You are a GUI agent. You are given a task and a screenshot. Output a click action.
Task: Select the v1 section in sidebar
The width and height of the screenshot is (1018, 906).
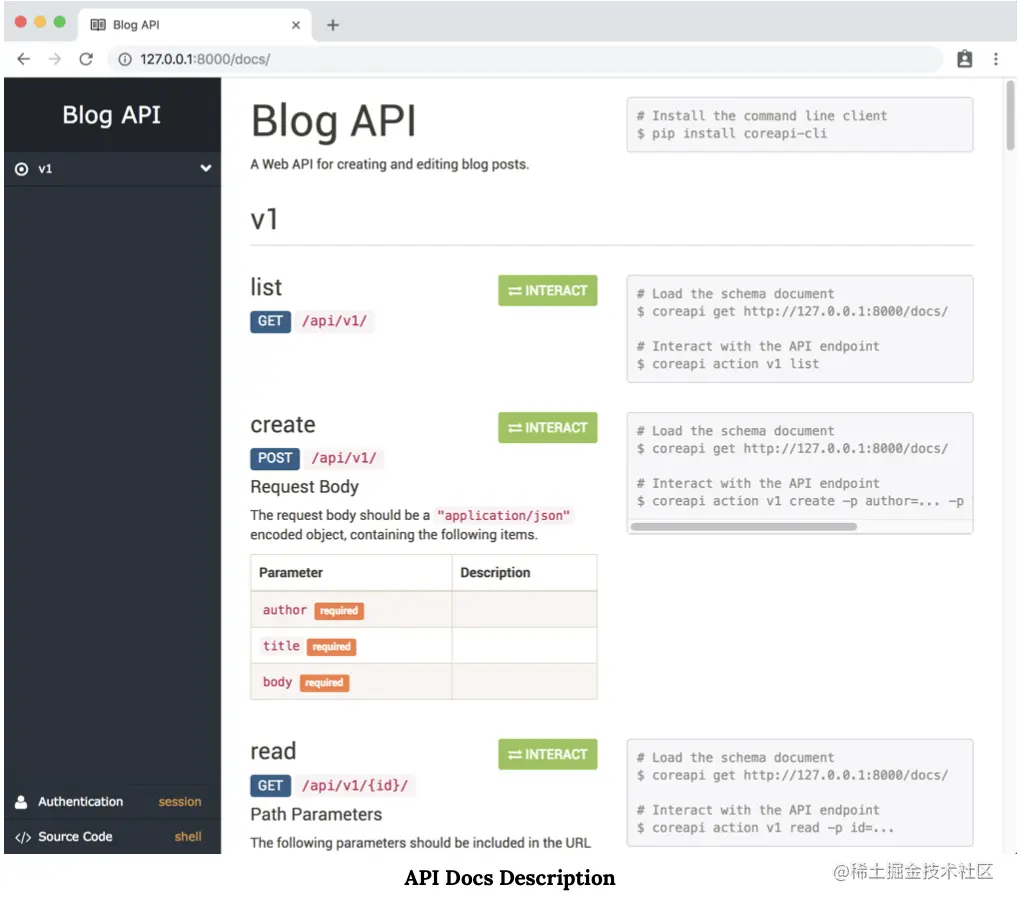[112, 169]
